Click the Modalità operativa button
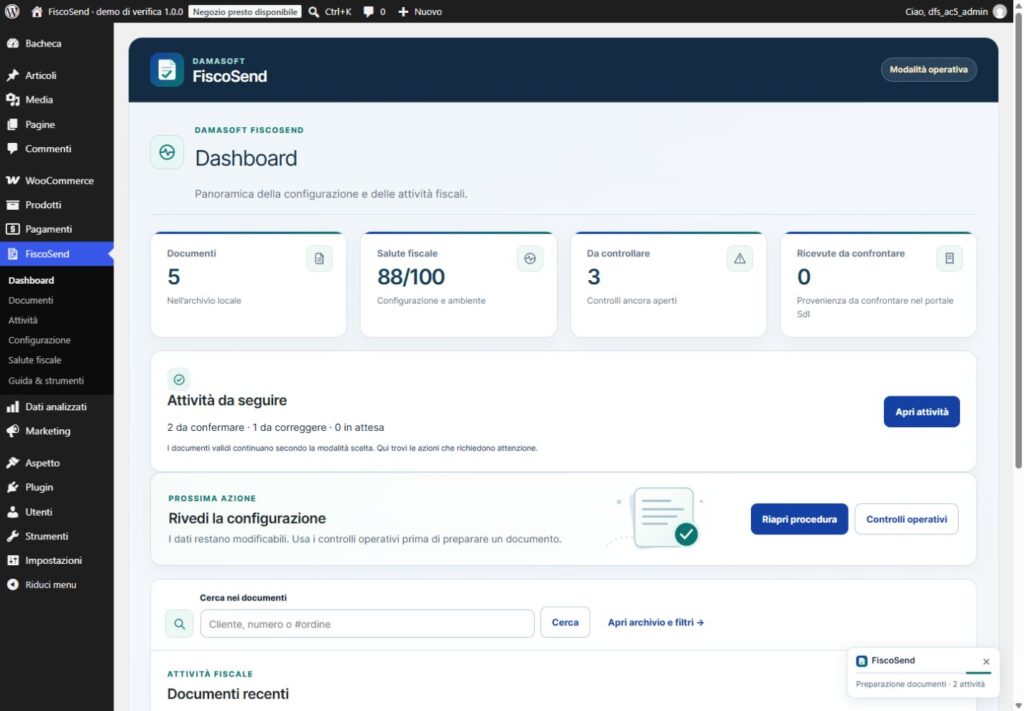The width and height of the screenshot is (1024, 711). tap(929, 70)
